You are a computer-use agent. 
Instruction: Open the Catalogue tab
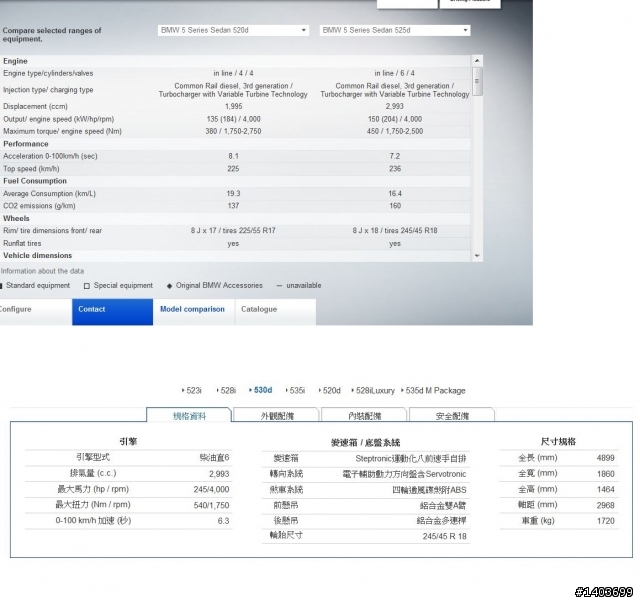click(275, 312)
